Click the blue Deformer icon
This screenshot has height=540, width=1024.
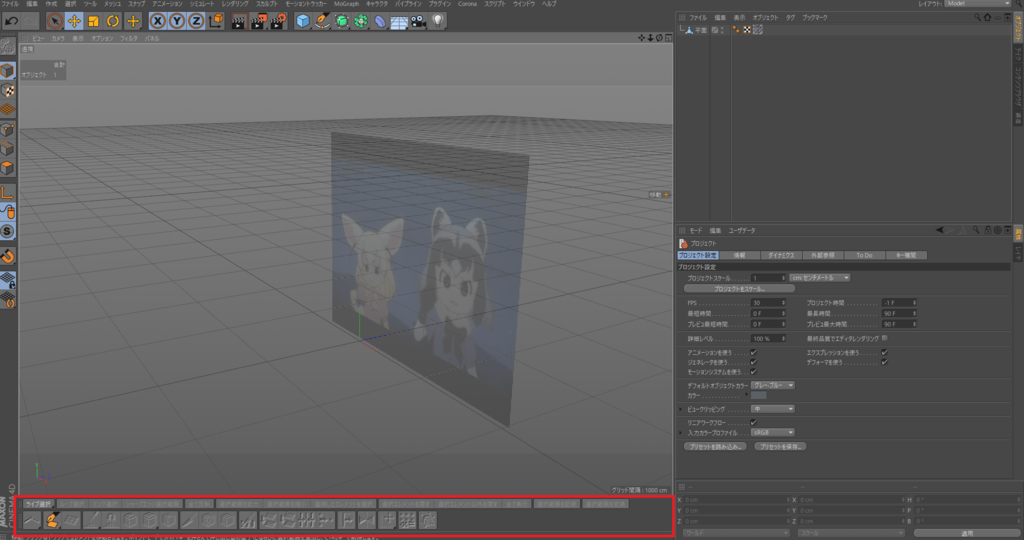(x=380, y=21)
